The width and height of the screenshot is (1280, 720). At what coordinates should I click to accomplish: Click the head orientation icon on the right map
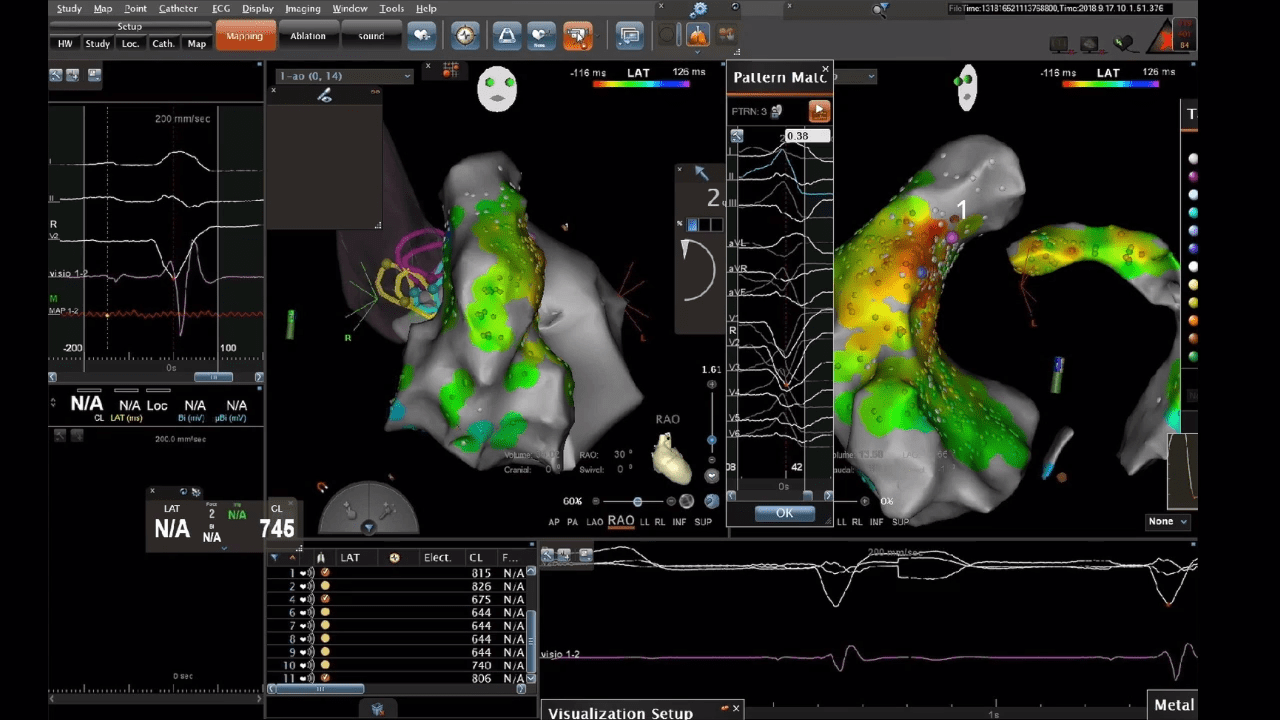pyautogui.click(x=966, y=88)
